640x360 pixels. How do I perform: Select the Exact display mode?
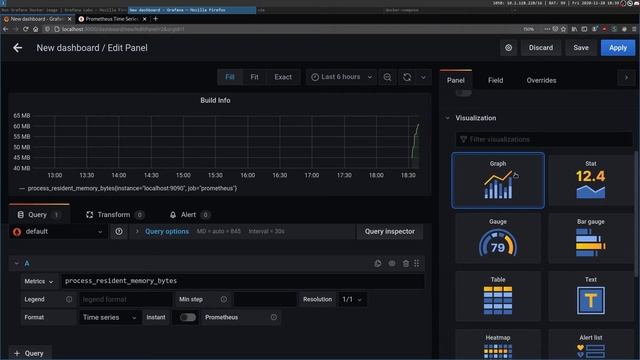tap(283, 77)
